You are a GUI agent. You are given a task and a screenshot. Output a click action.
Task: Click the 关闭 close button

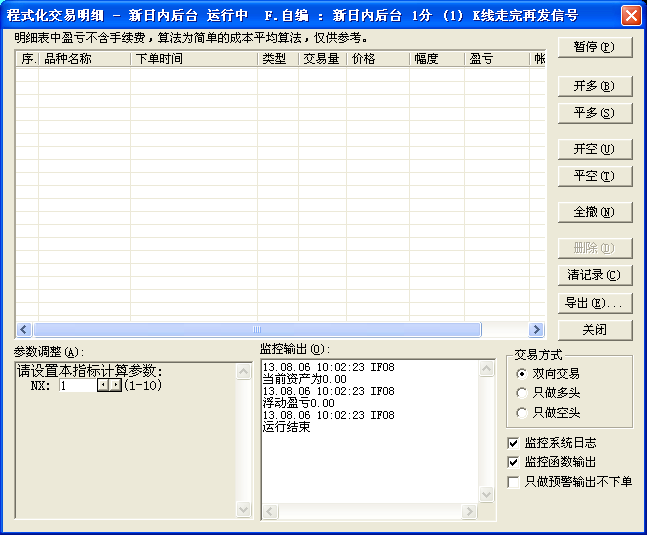(x=595, y=330)
